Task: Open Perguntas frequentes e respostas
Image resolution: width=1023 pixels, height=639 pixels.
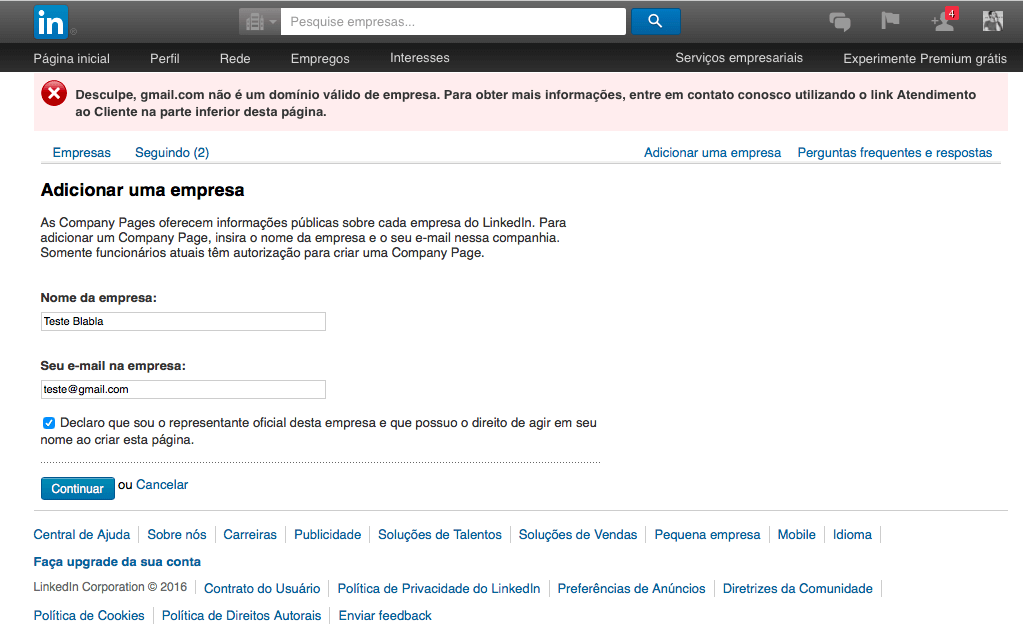Action: (x=894, y=153)
